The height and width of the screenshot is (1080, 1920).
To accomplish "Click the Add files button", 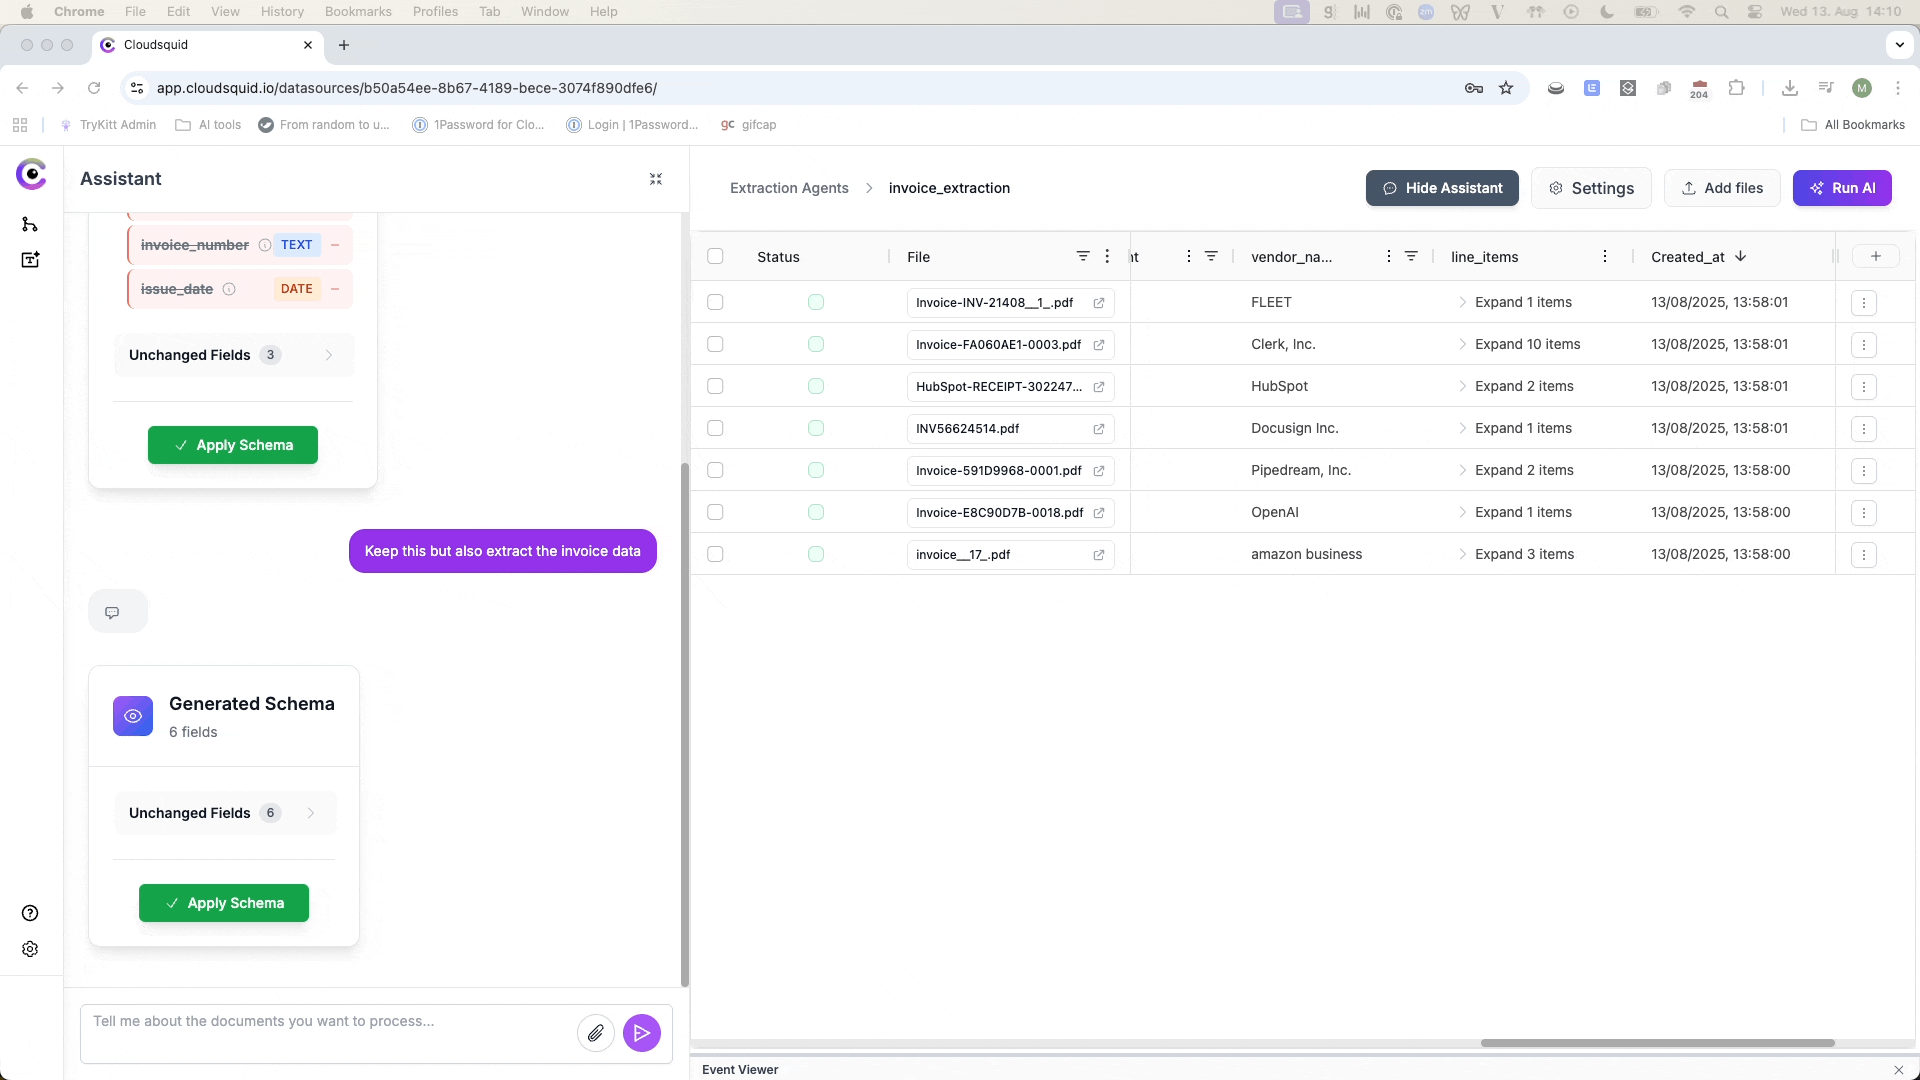I will click(1722, 188).
